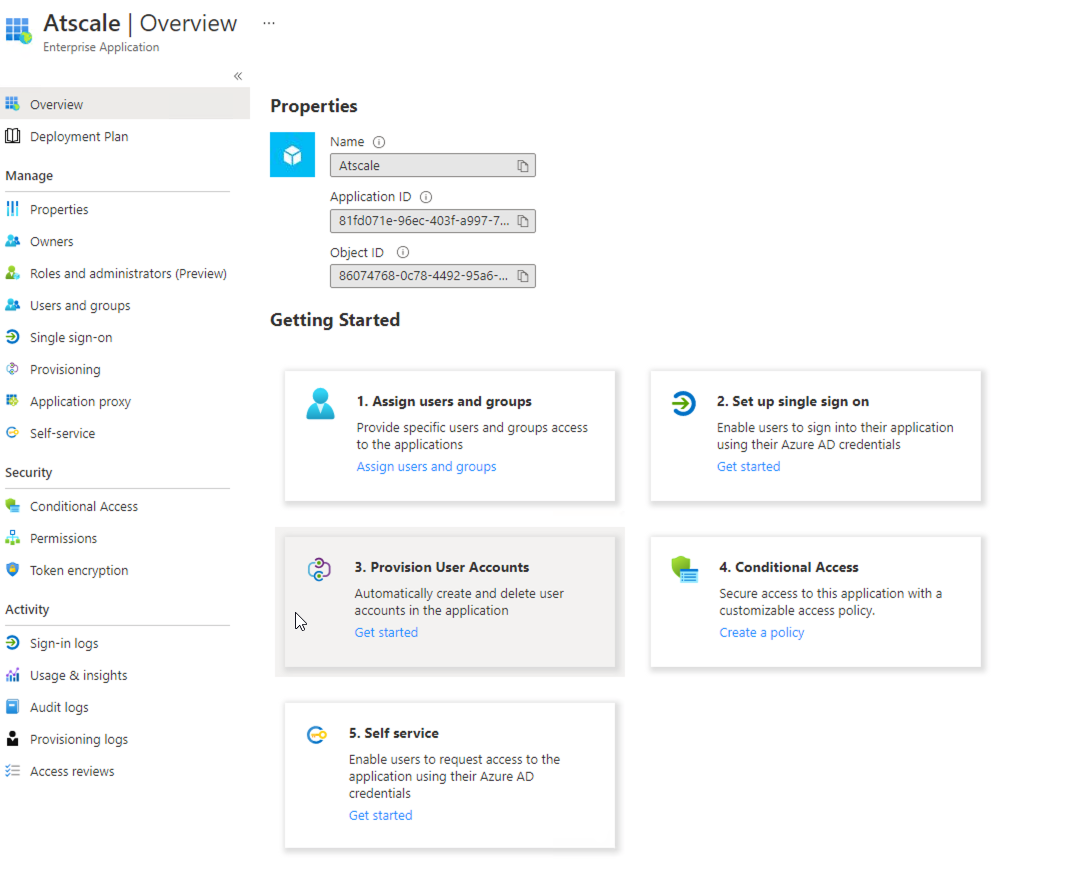The height and width of the screenshot is (887, 1084).
Task: View Audit logs
Action: pyautogui.click(x=59, y=707)
